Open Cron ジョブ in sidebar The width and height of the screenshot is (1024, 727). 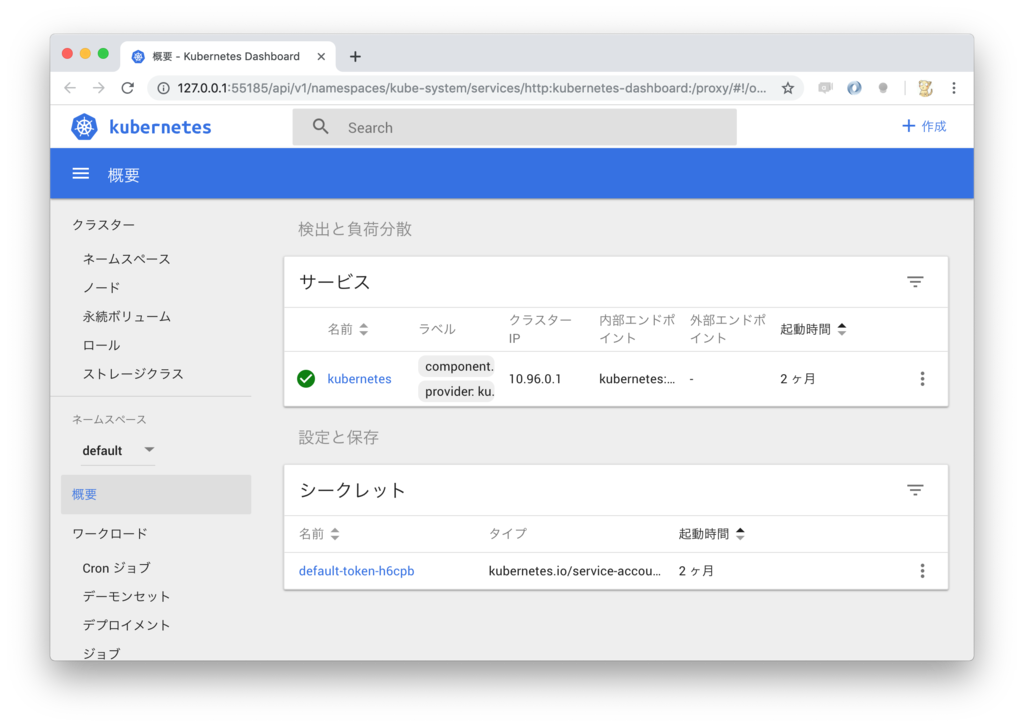click(116, 568)
